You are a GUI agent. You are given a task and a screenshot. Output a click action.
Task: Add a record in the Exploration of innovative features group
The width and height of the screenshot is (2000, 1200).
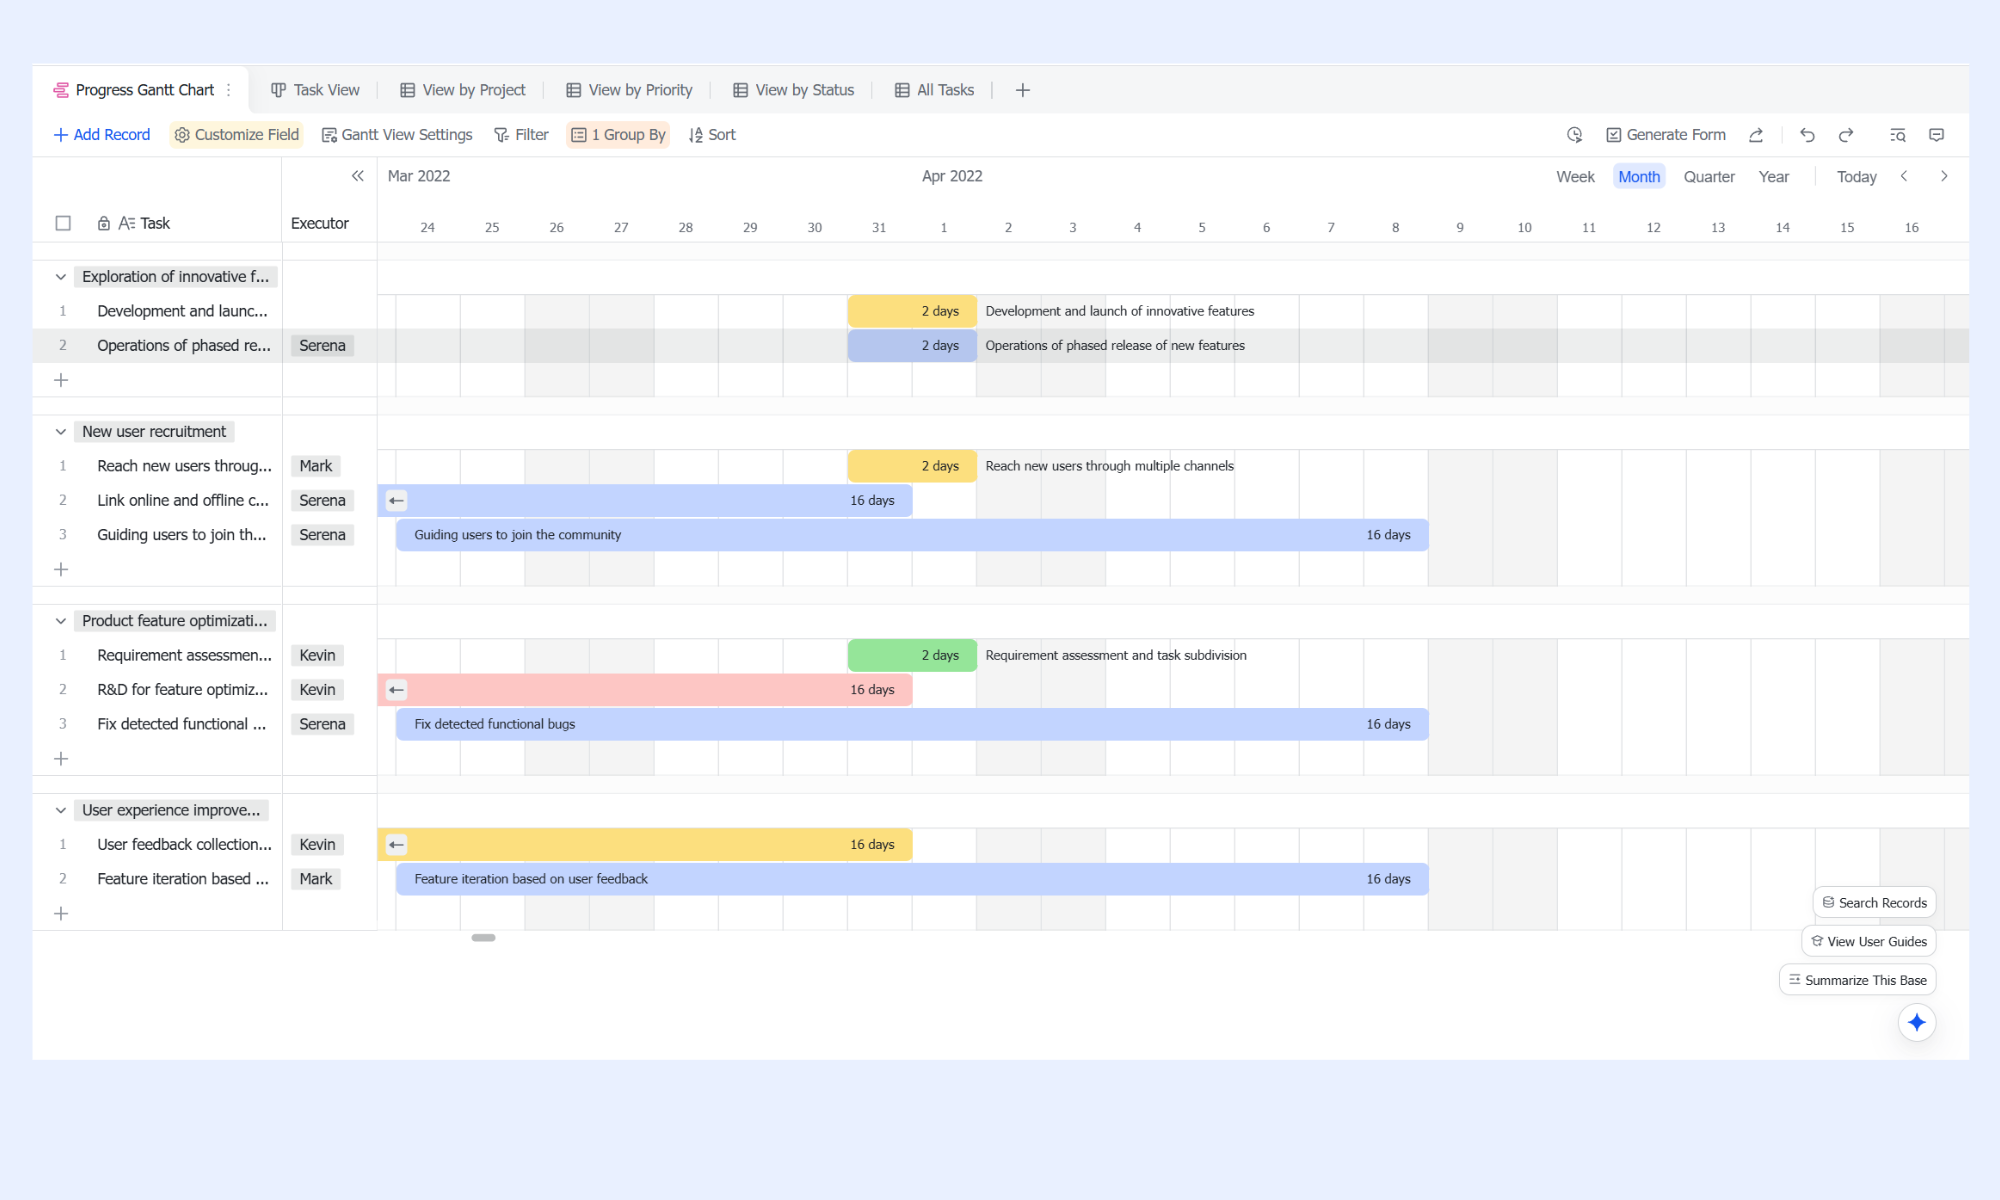(x=61, y=380)
